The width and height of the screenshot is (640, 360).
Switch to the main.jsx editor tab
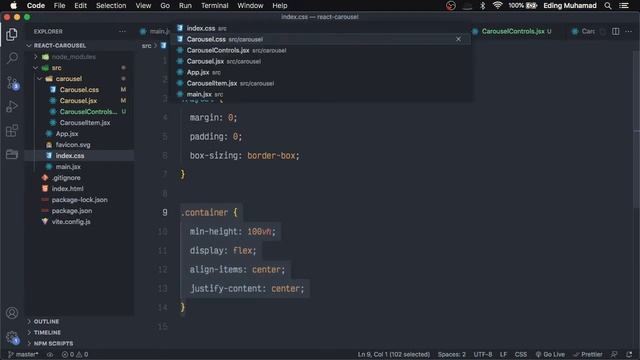(155, 31)
